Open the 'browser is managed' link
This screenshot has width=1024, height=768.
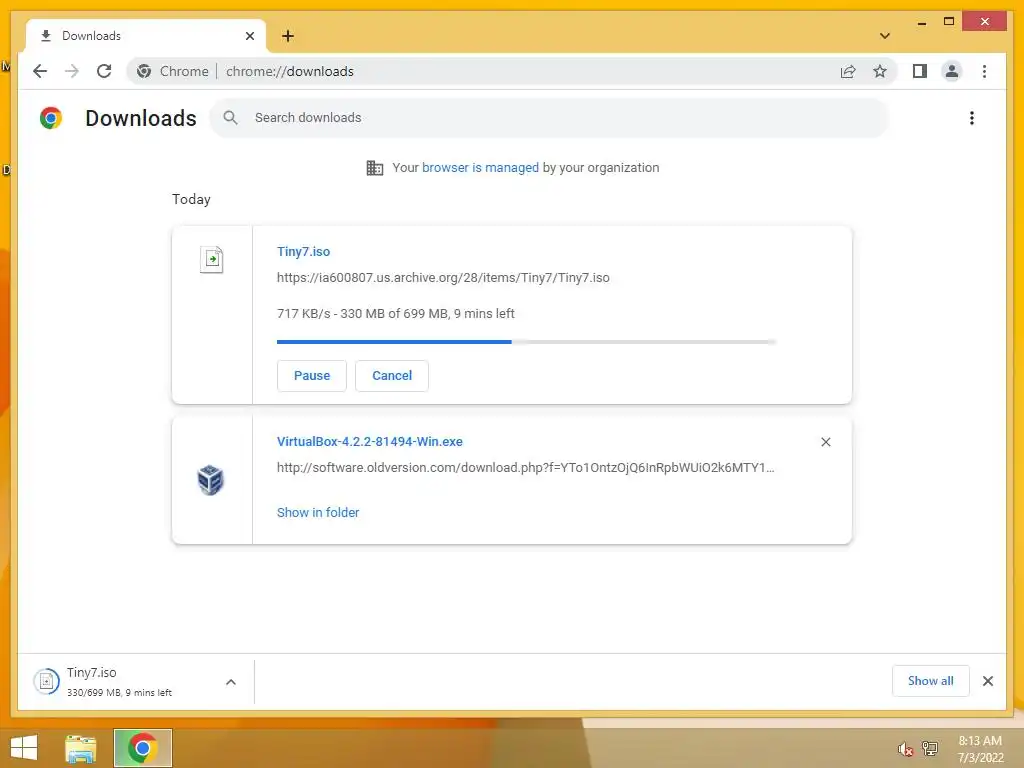[480, 168]
